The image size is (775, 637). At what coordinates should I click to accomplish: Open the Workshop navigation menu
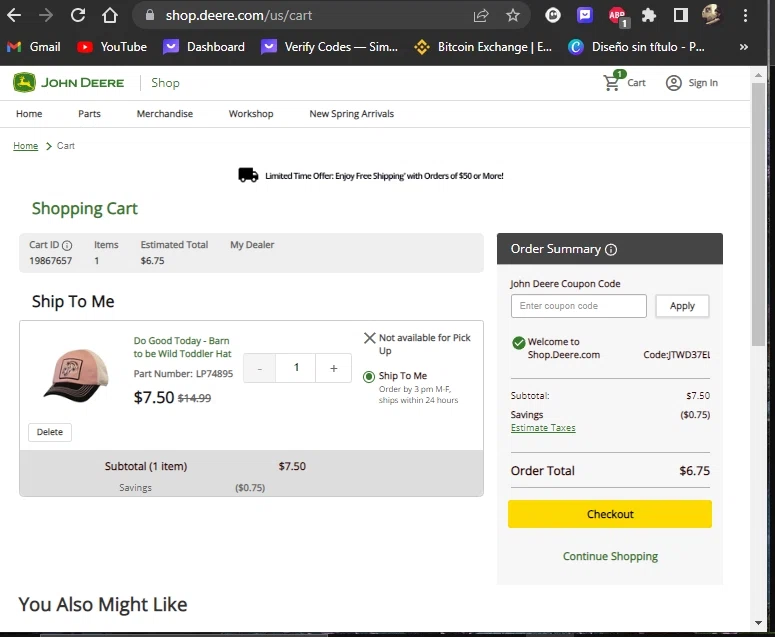point(251,114)
